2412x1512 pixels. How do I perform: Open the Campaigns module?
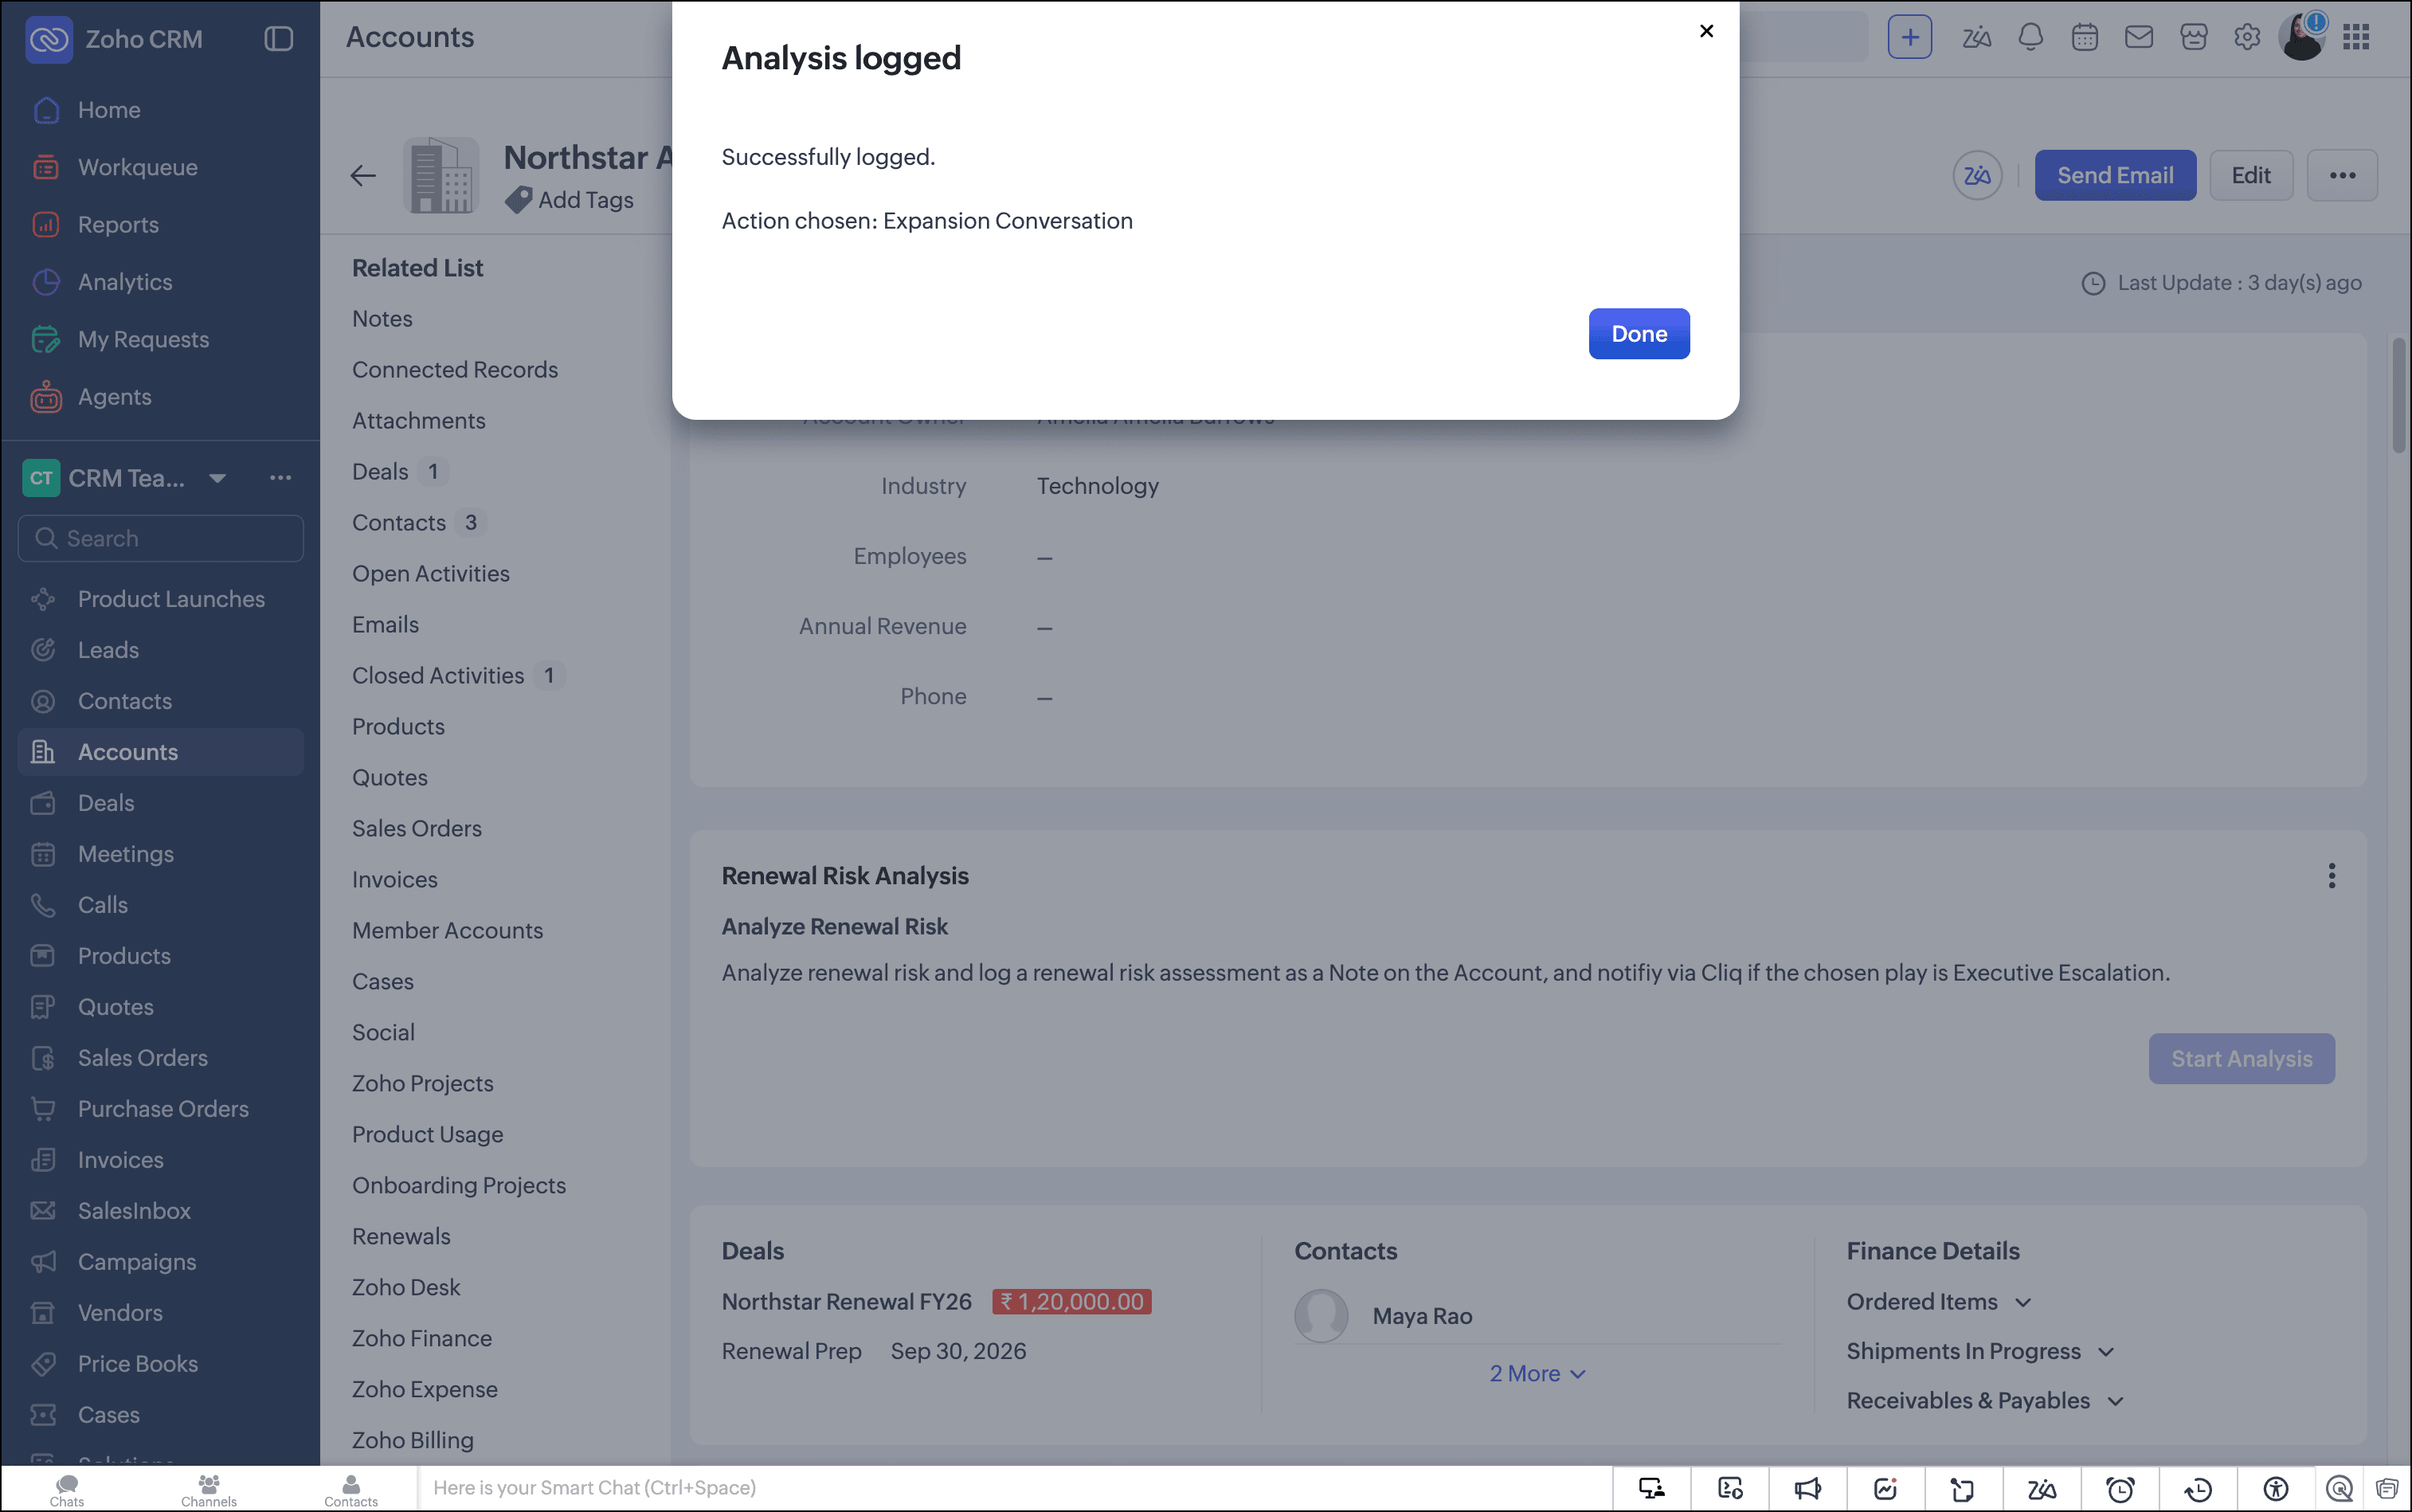(x=137, y=1262)
